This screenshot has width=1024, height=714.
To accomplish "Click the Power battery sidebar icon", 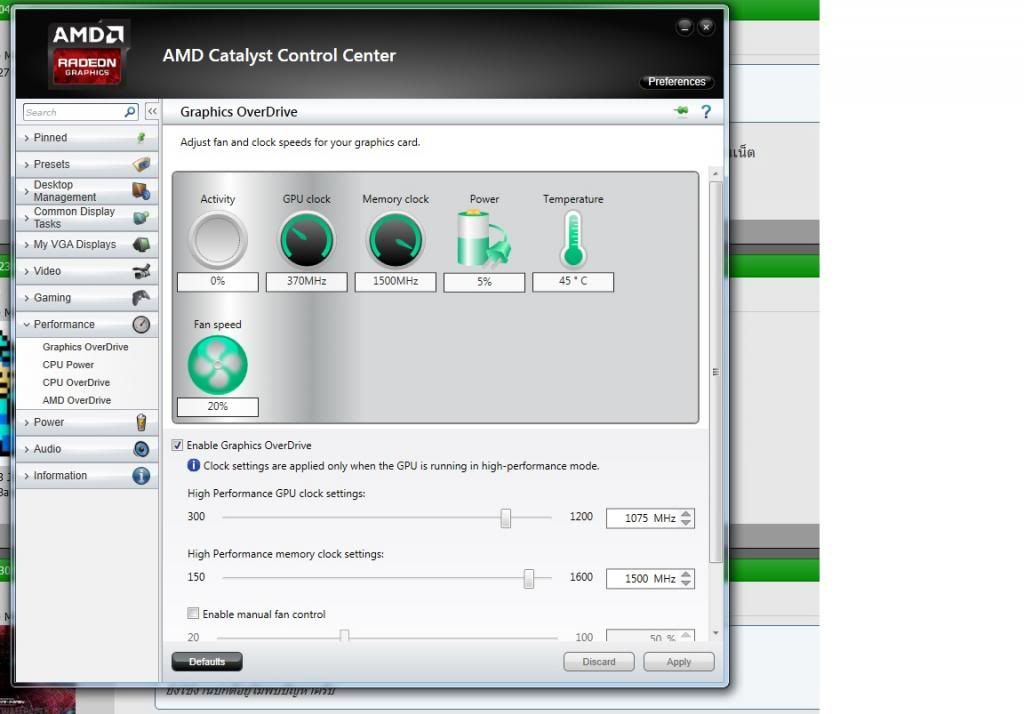I will pos(141,422).
